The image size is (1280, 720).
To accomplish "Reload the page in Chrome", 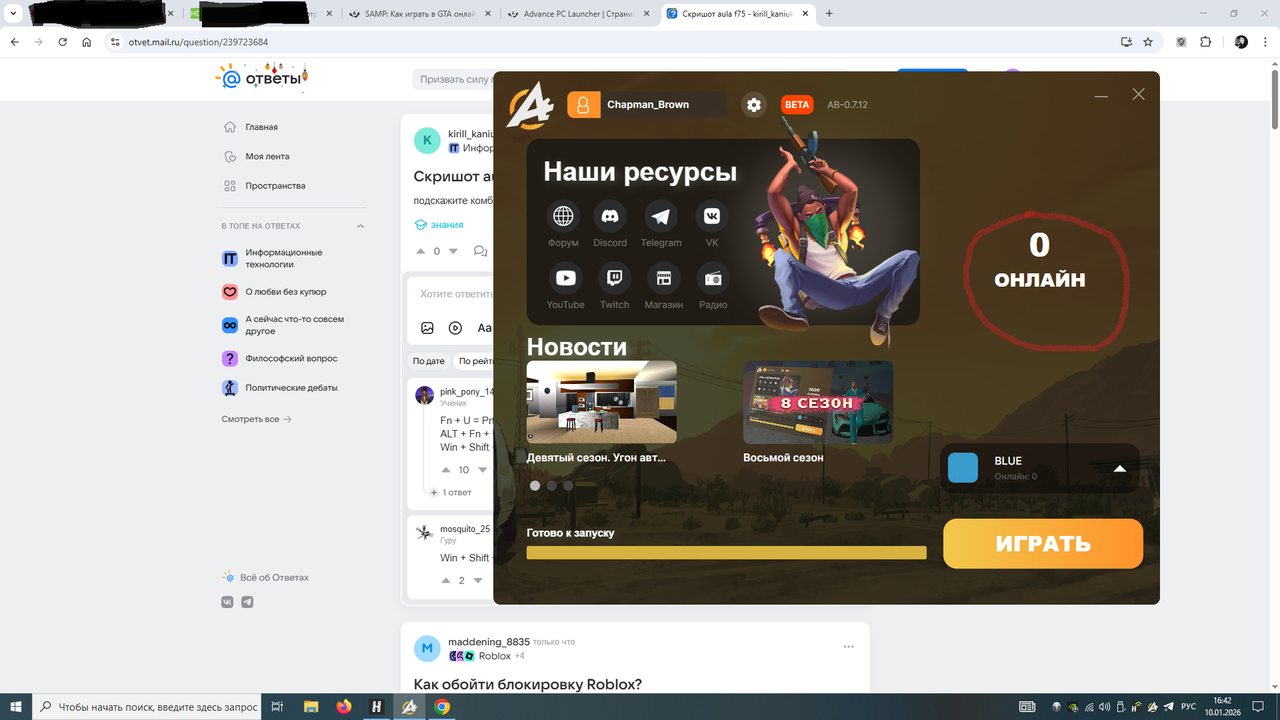I will [x=62, y=42].
